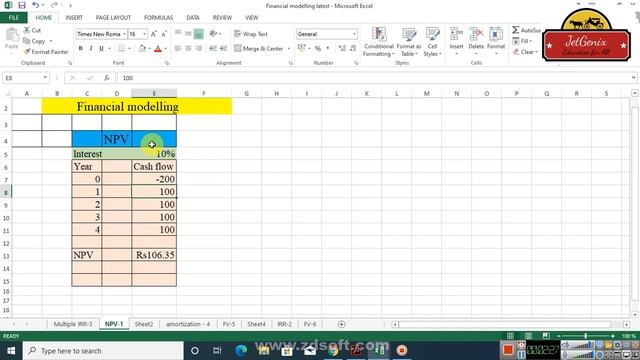Apply Comma Style

(328, 48)
